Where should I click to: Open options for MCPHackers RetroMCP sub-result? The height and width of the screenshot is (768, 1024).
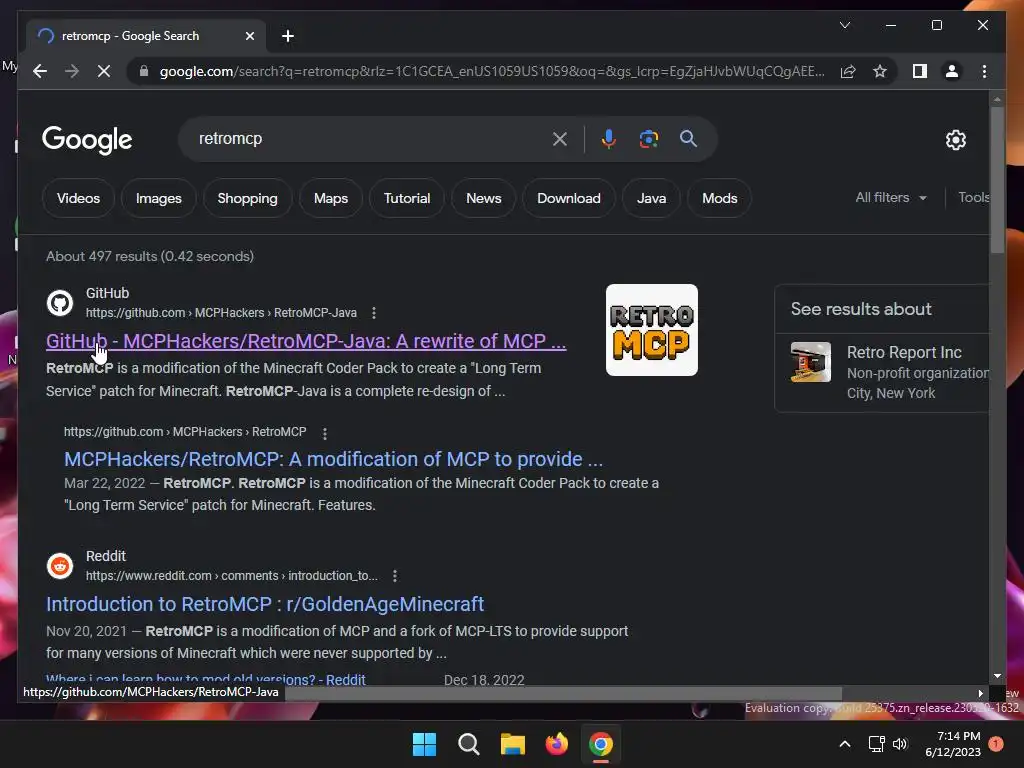click(325, 432)
